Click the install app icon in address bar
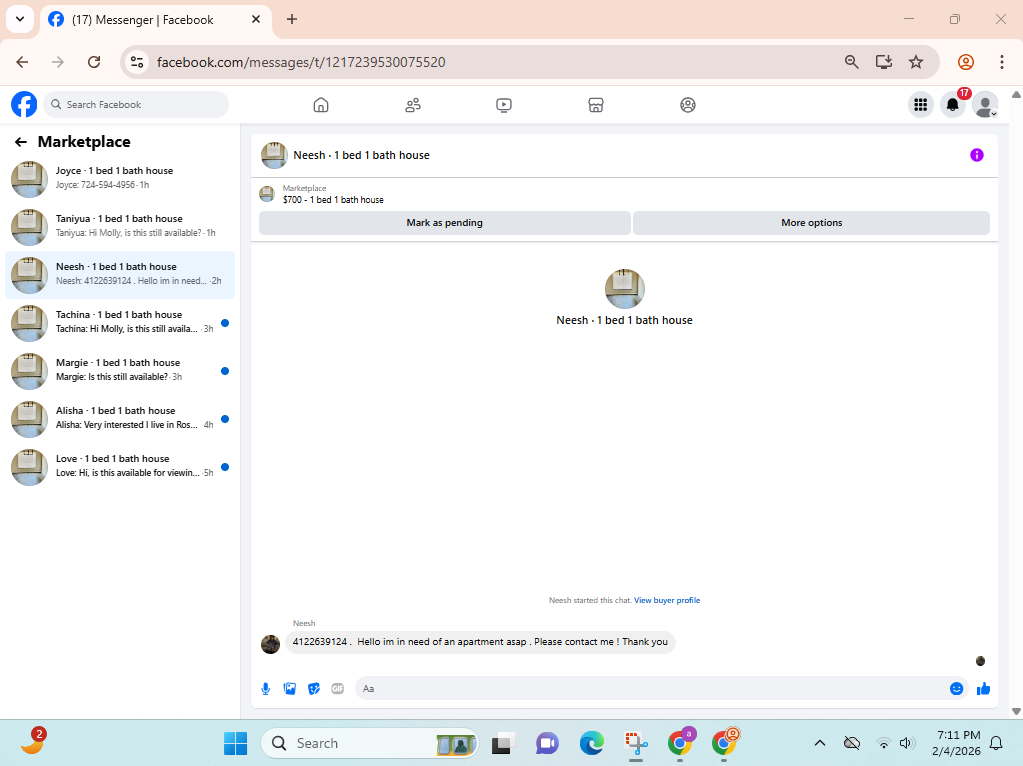Screen dimensions: 1023x766 pos(884,62)
